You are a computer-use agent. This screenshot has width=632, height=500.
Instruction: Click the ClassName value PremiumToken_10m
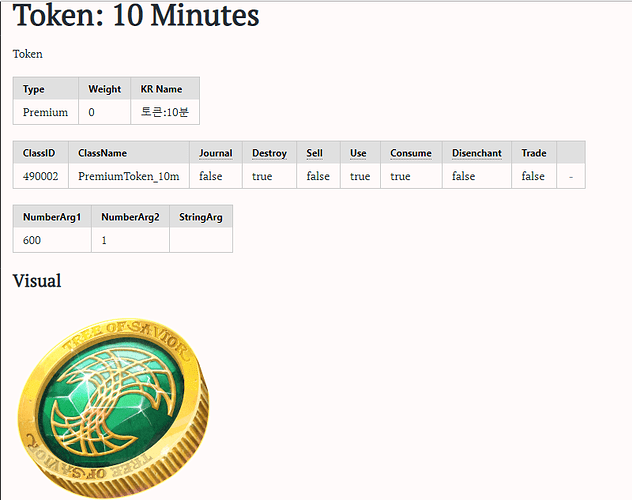click(128, 176)
